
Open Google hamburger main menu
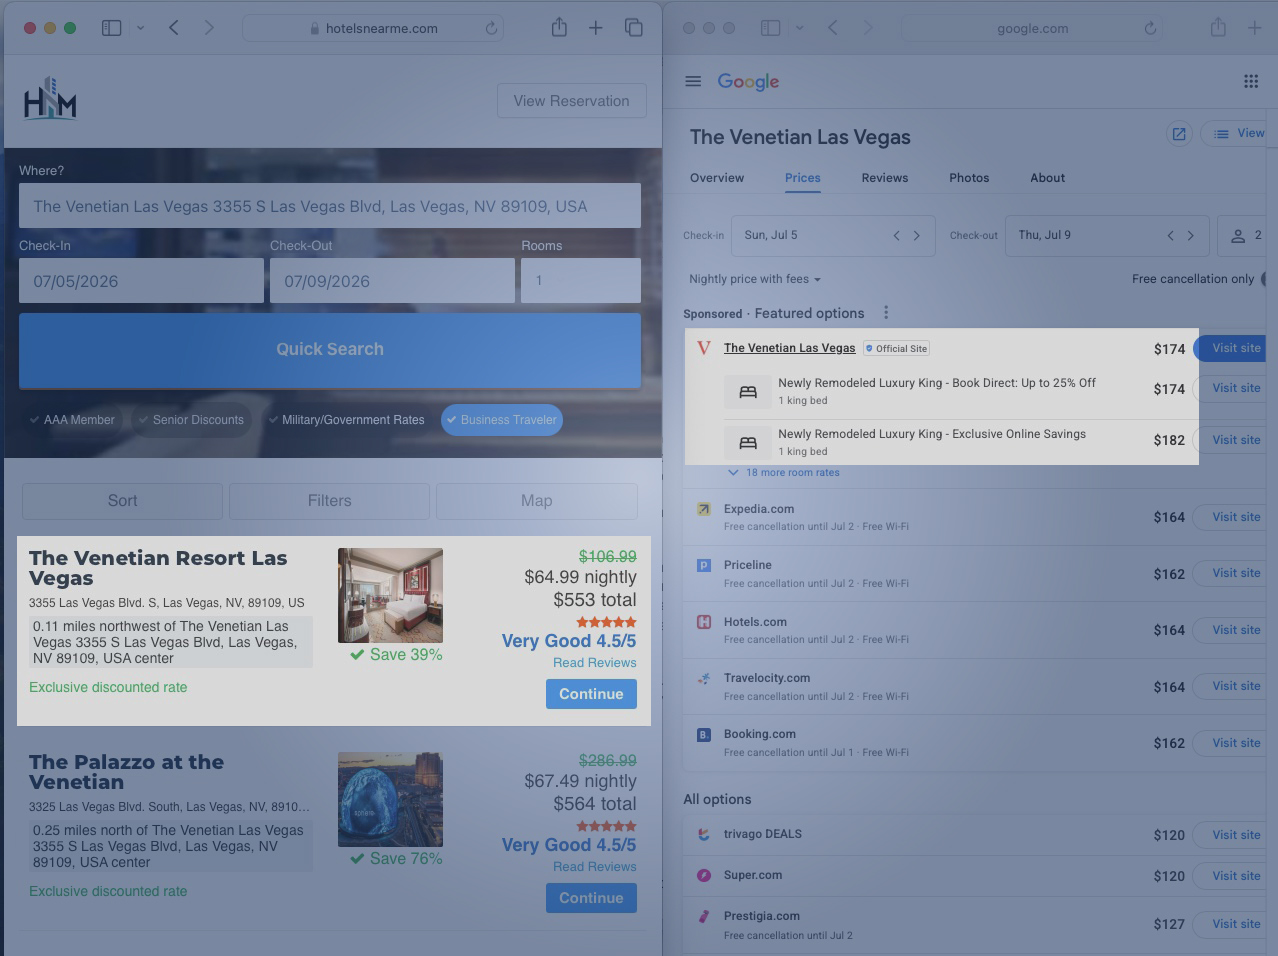pyautogui.click(x=693, y=81)
